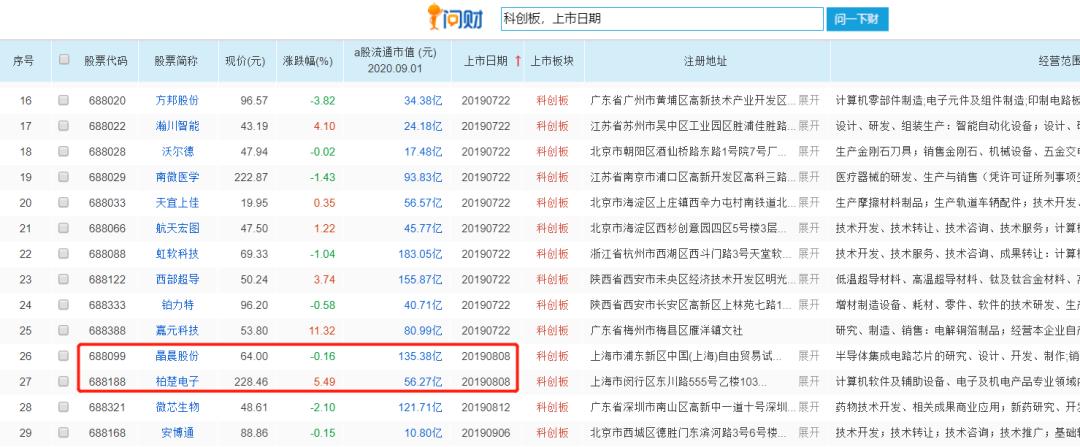
Task: Expand 展开 address for 西部超导 row
Action: click(x=809, y=280)
